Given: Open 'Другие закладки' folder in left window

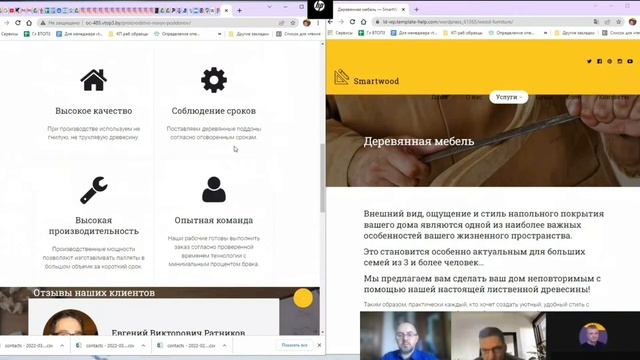Looking at the screenshot, I should pyautogui.click(x=249, y=34).
